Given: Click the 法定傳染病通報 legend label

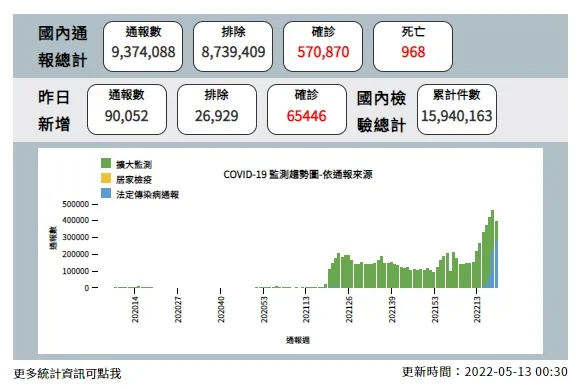Looking at the screenshot, I should (x=147, y=194).
